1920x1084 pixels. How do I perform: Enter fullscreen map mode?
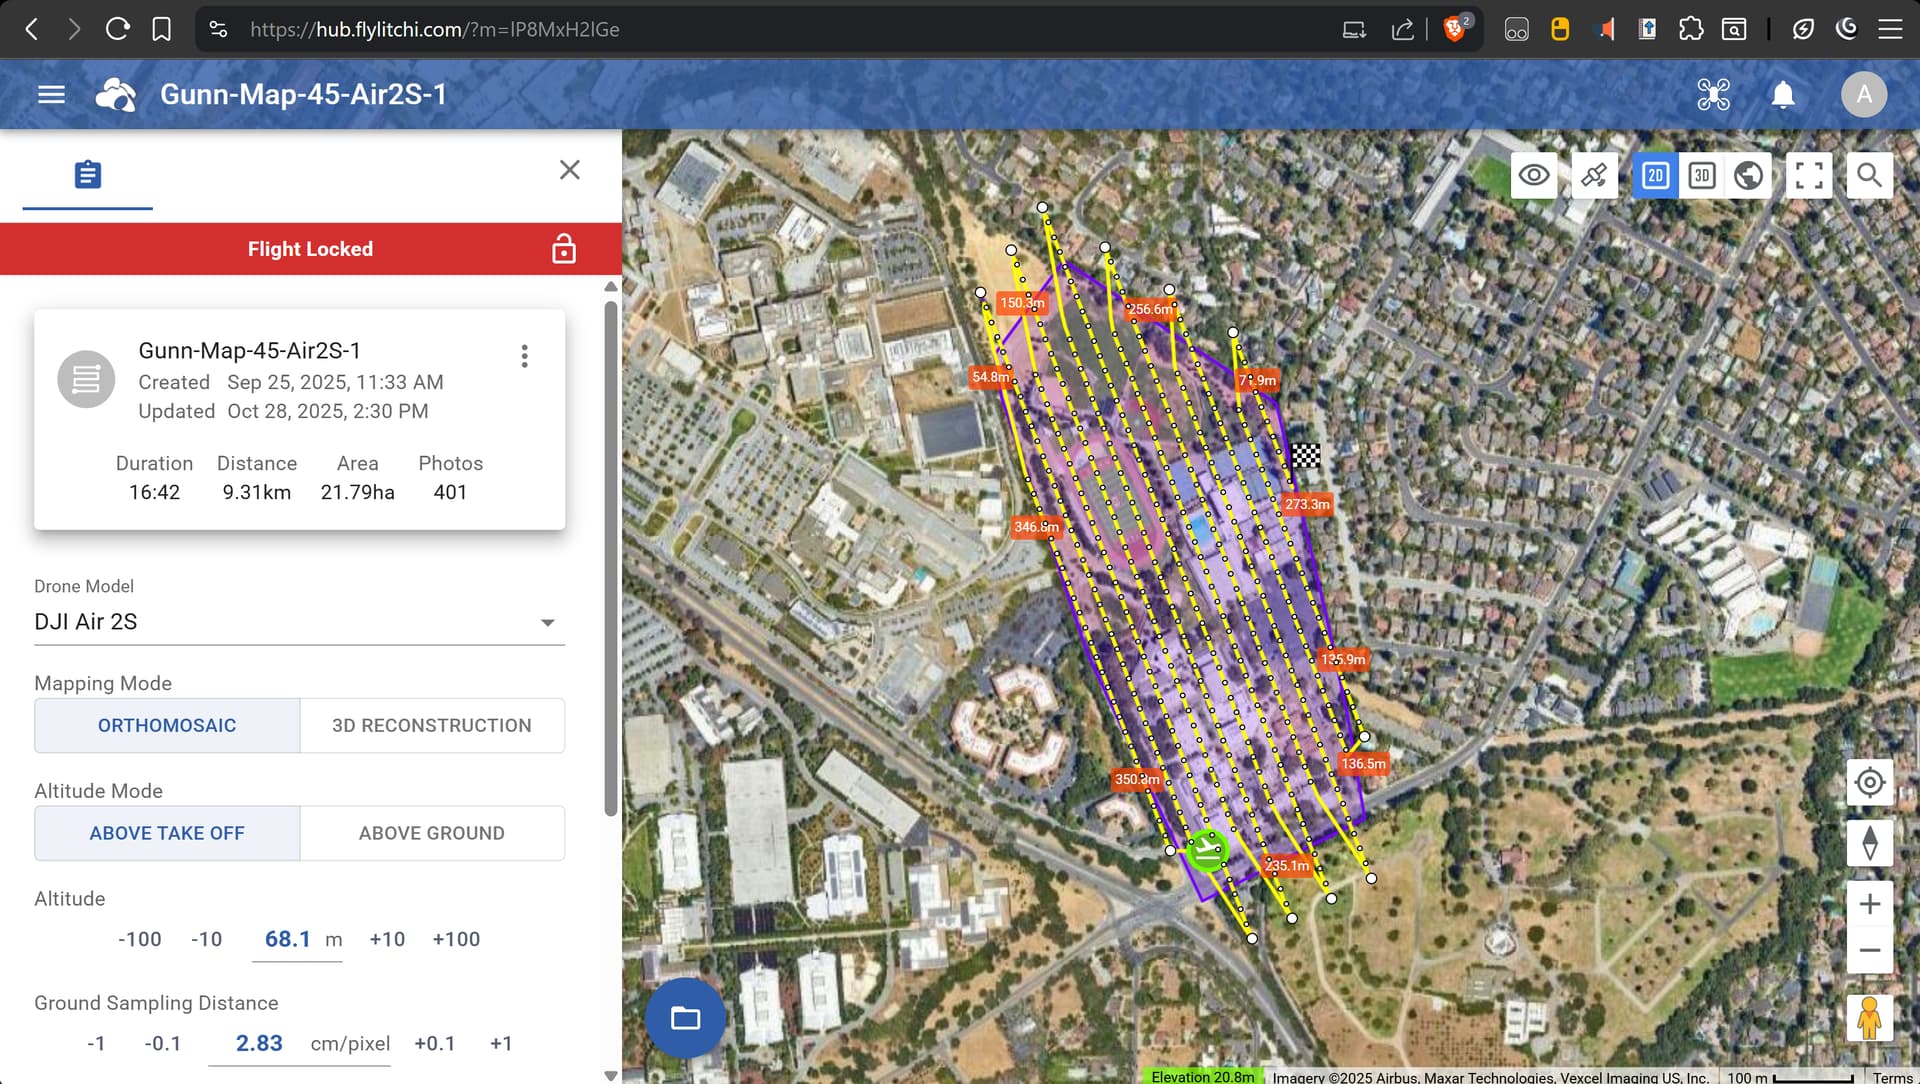point(1809,176)
